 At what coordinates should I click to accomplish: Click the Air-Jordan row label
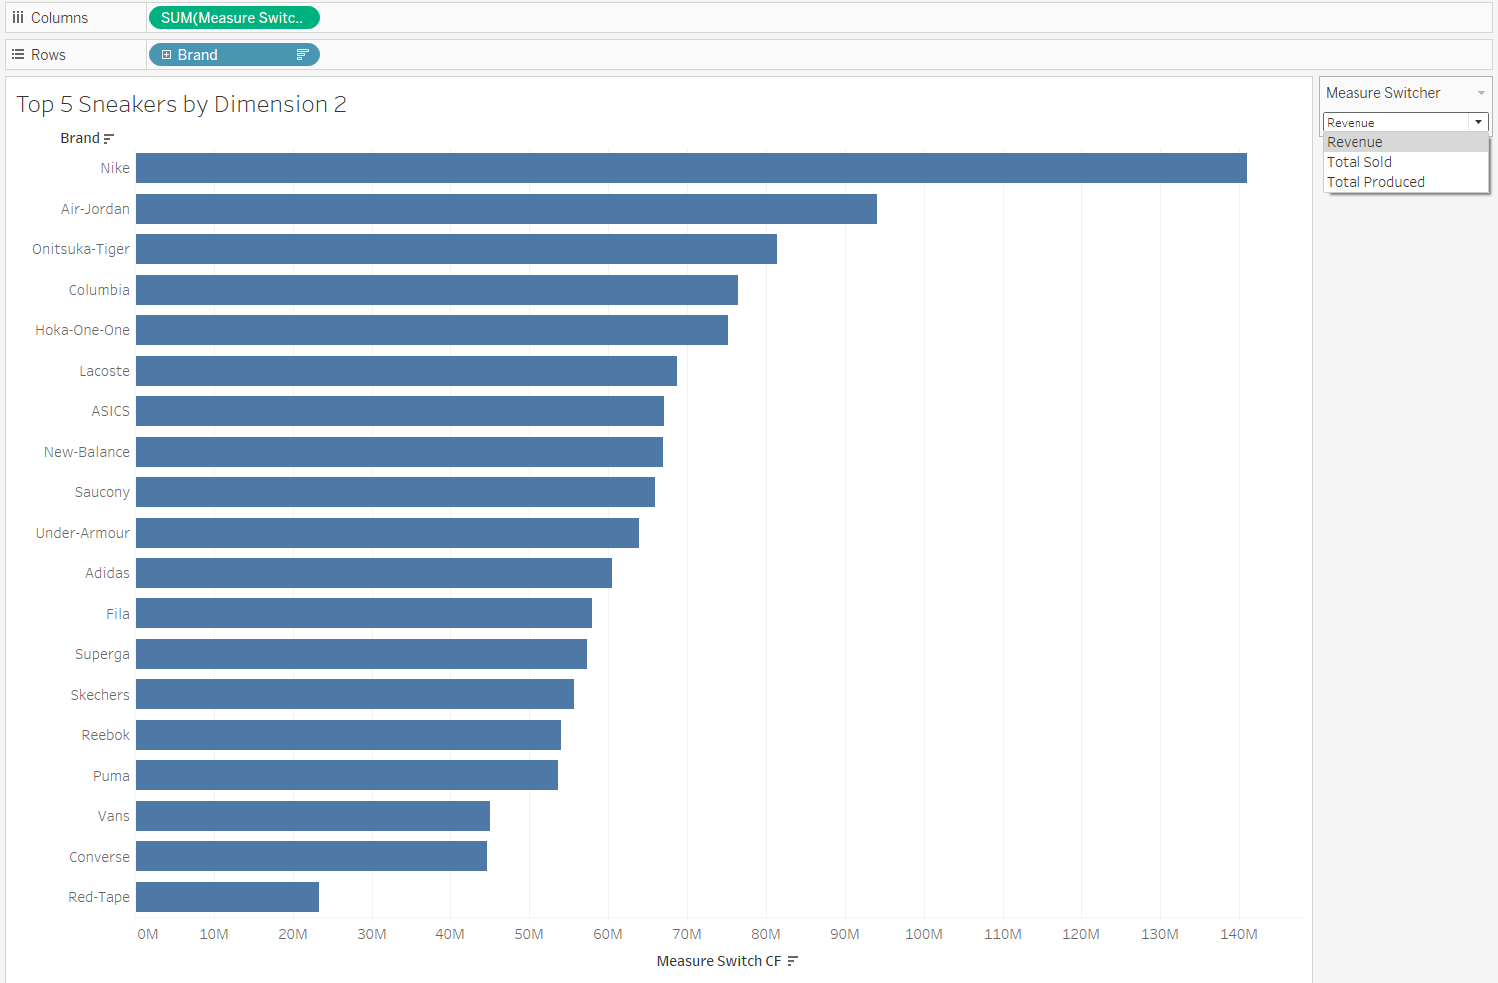95,209
